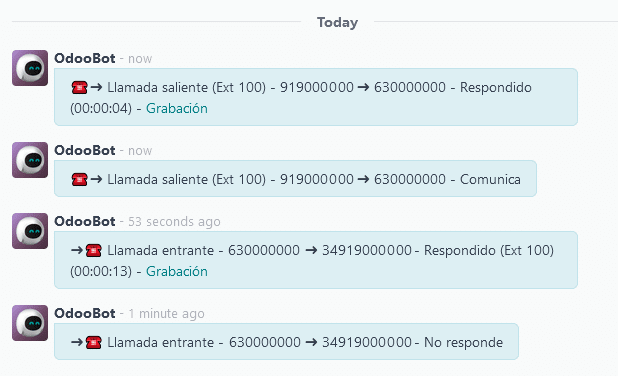Click red phone icon in incoming Respondido message
The image size is (618, 376).
[x=93, y=250]
